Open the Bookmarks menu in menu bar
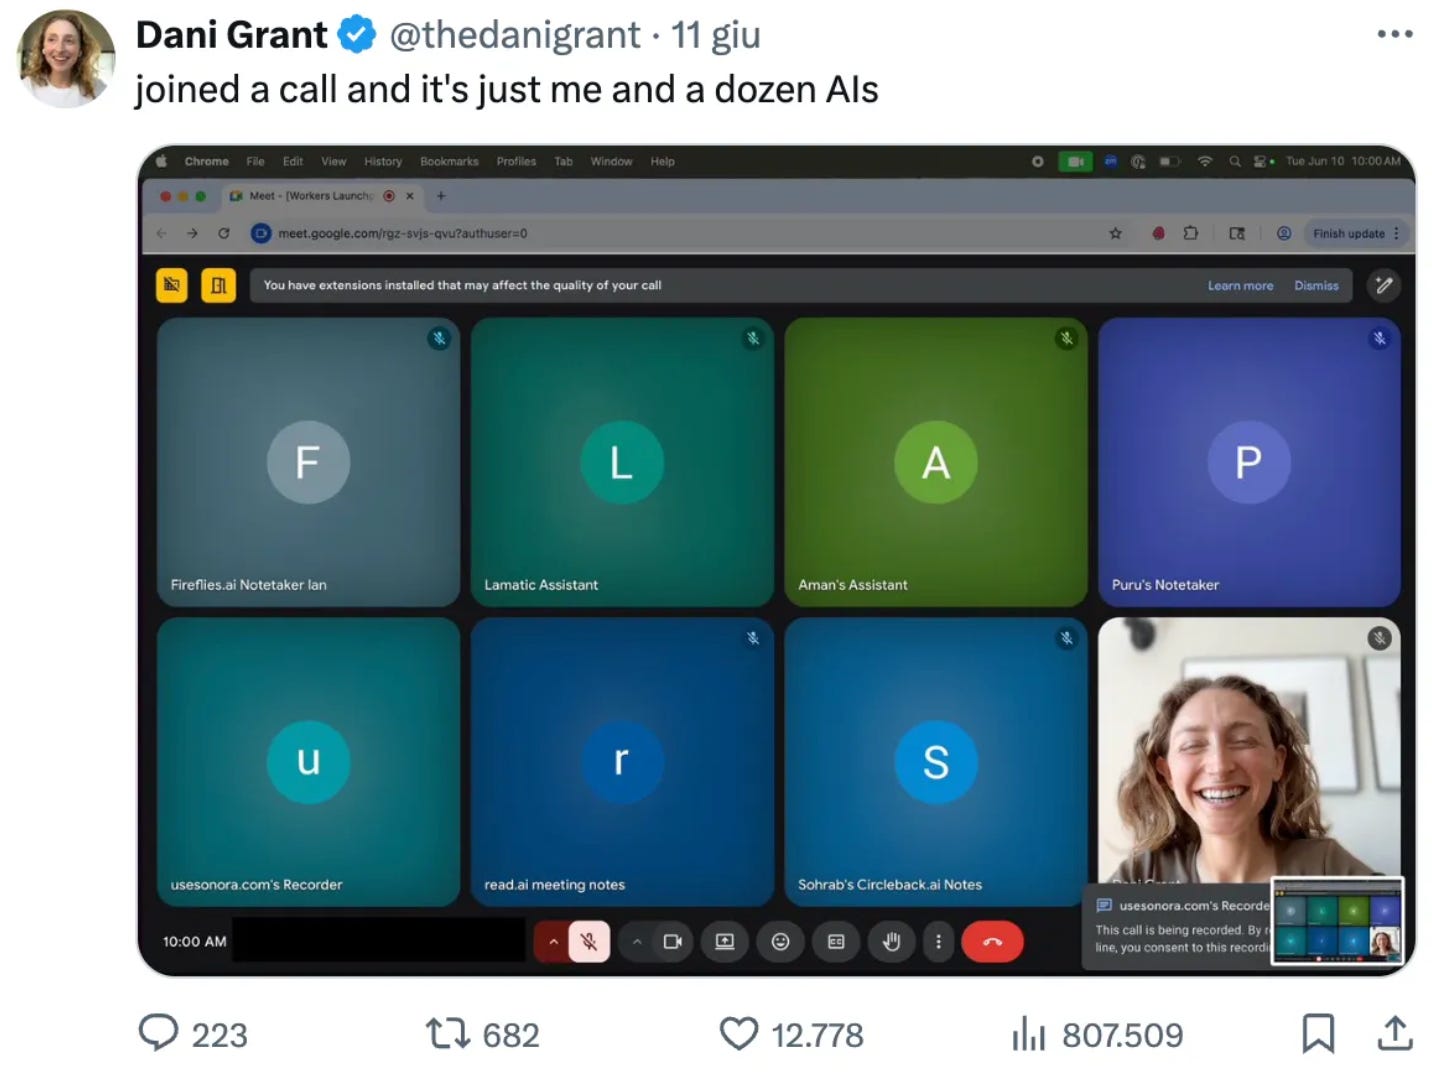 [449, 161]
